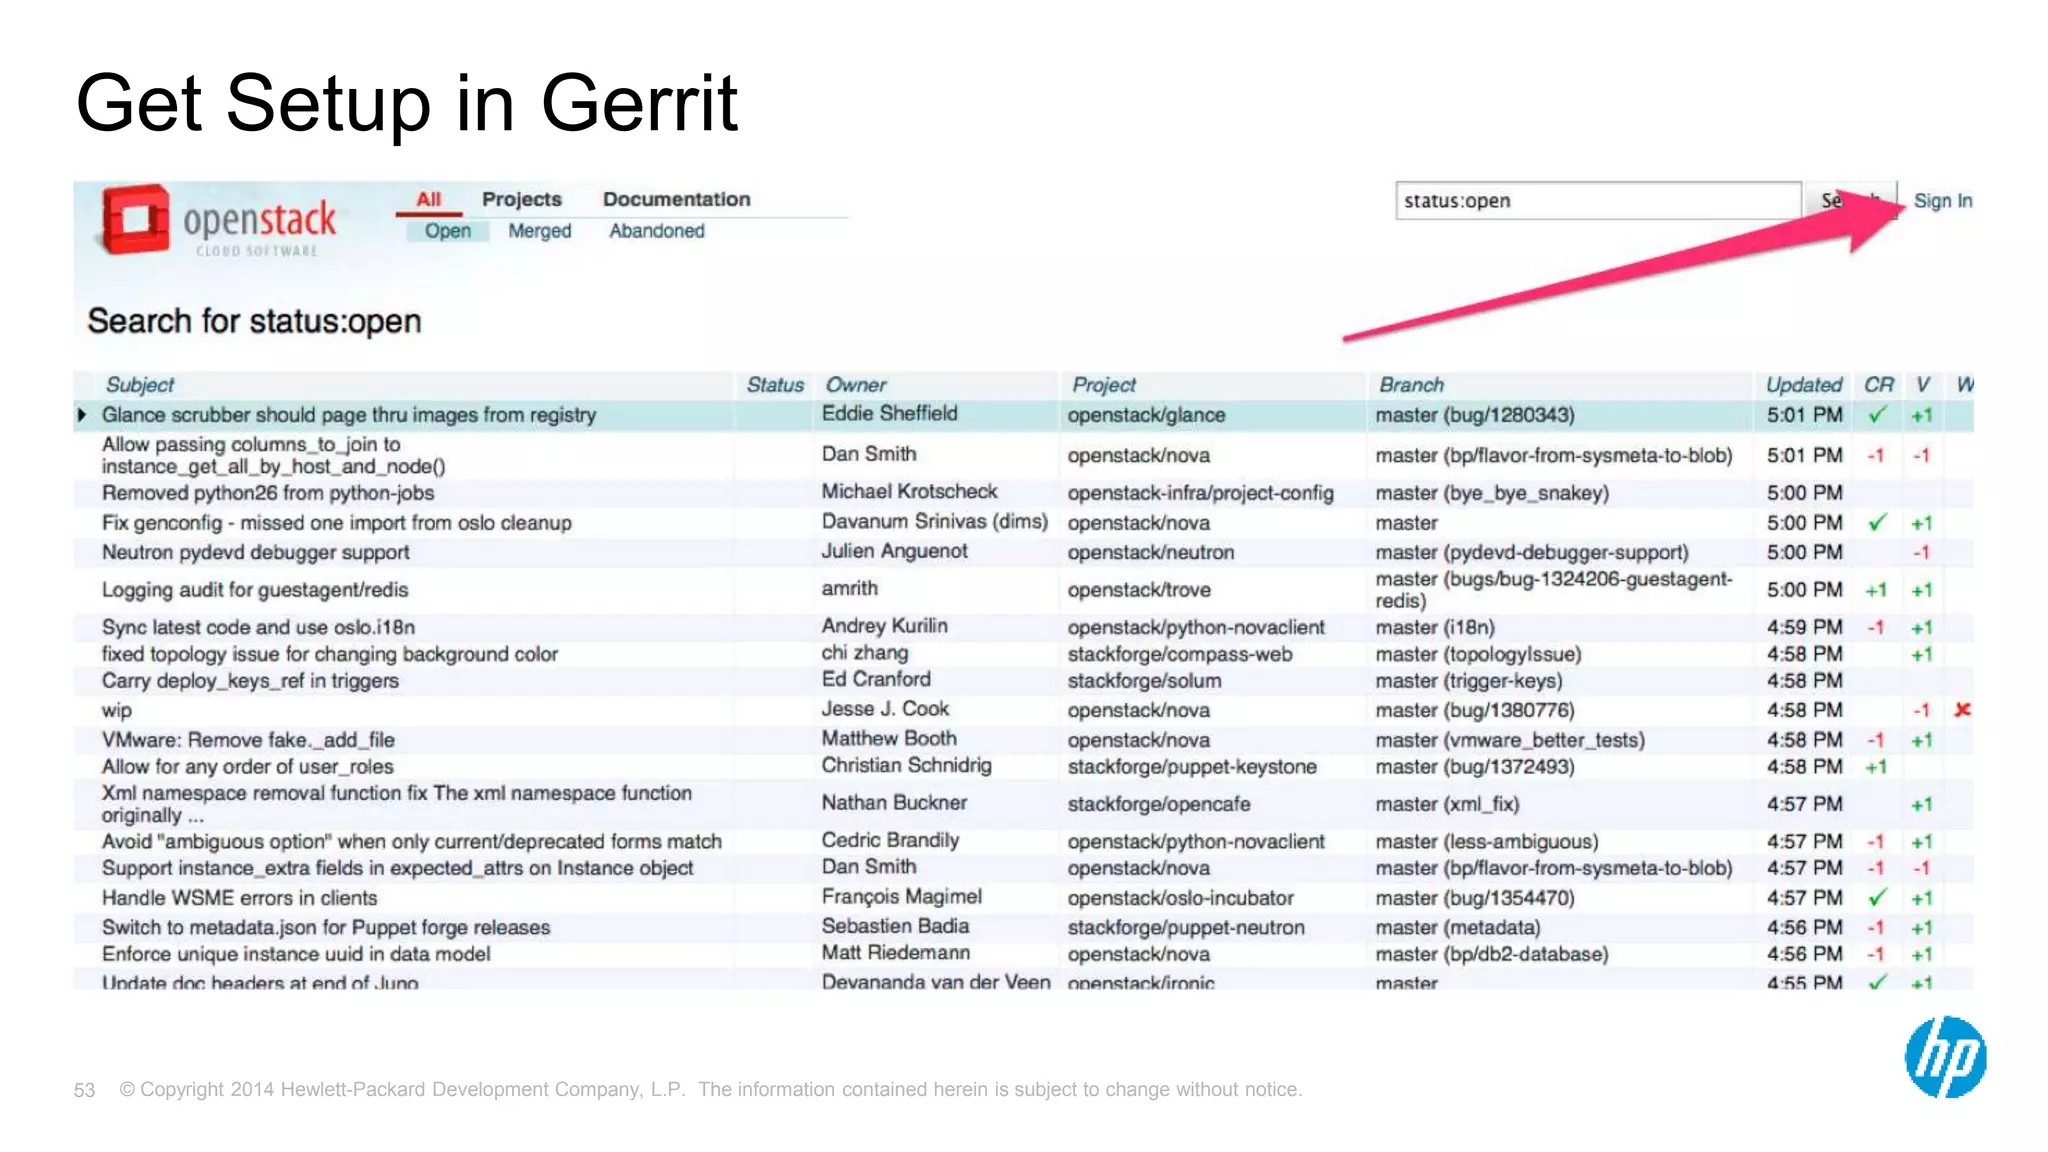The image size is (2048, 1152).
Task: Click branch master (bug/1280343)
Action: (1475, 415)
